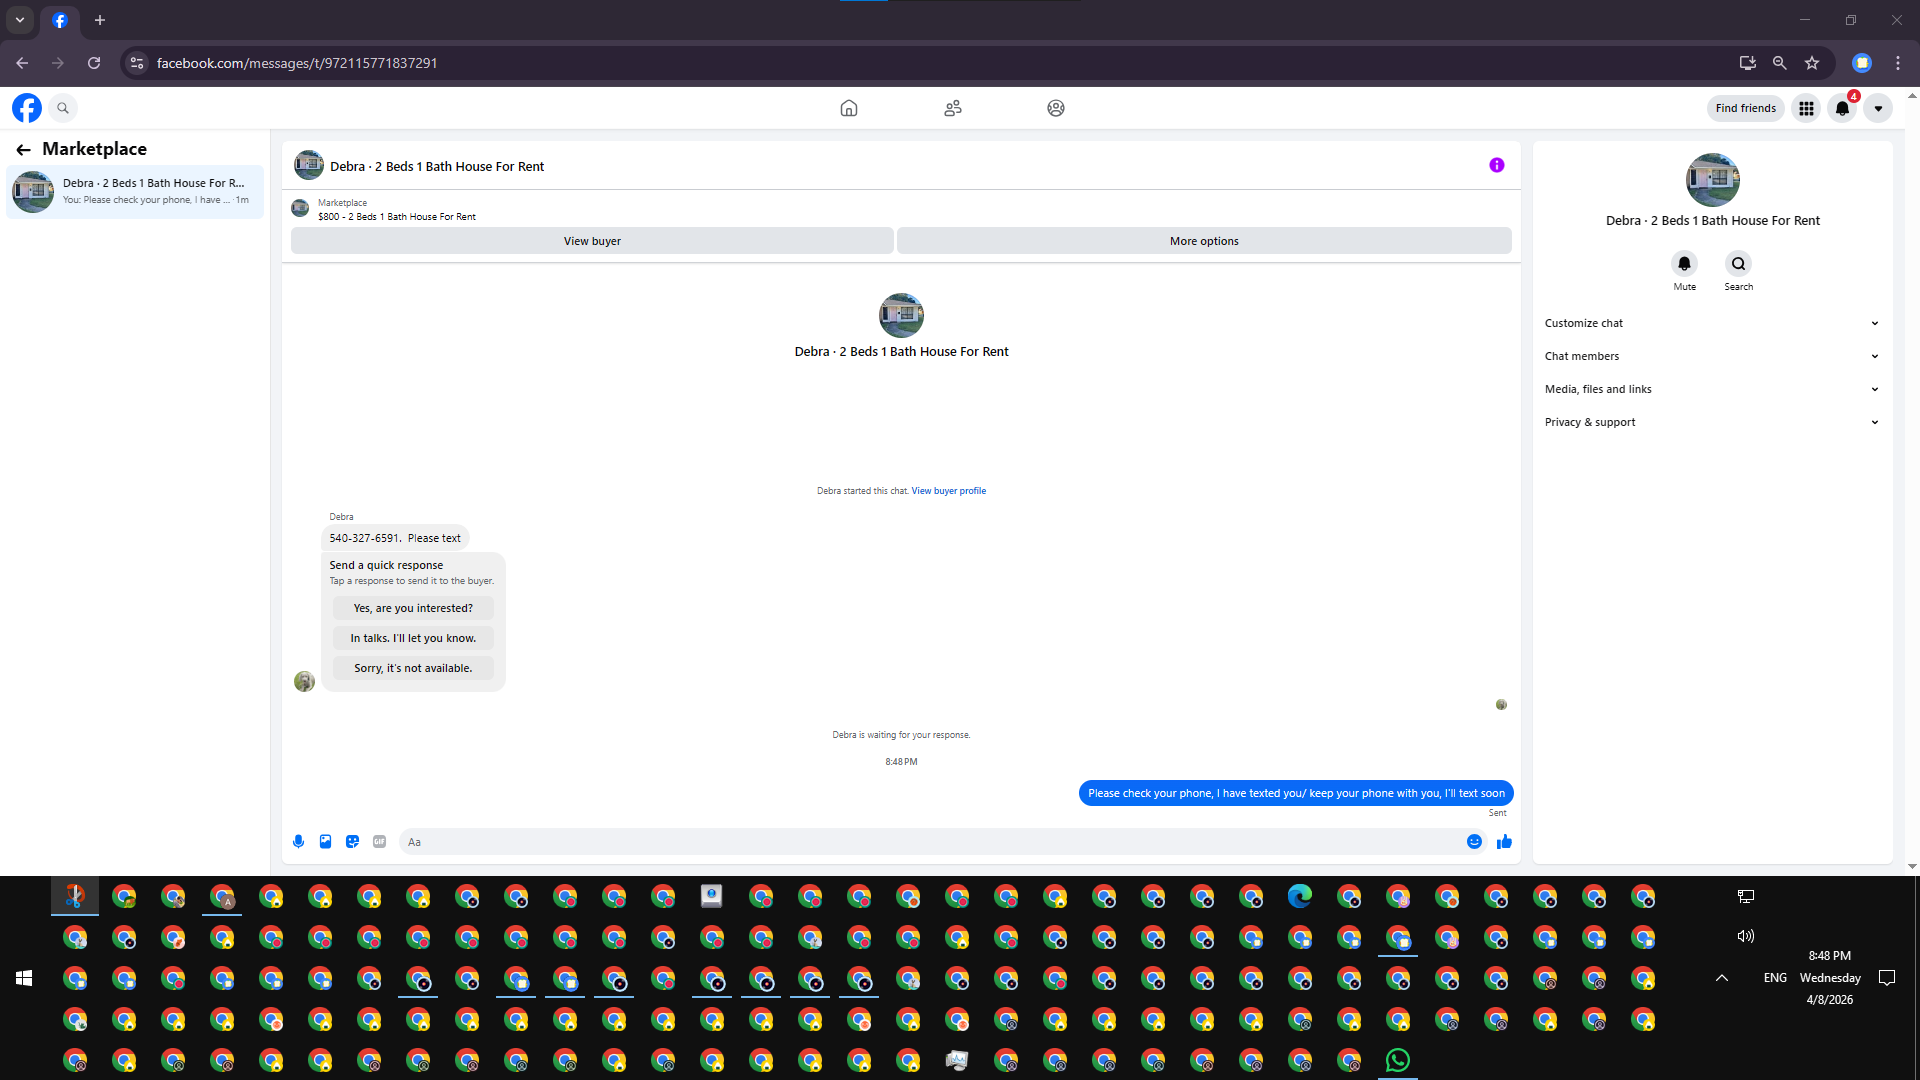Screen dimensions: 1920x1080
Task: Search in conversation button
Action: [1738, 264]
